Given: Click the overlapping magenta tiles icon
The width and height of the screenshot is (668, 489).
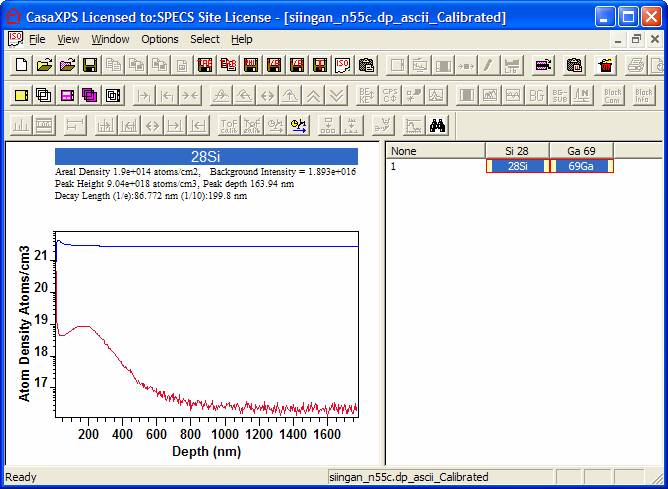Looking at the screenshot, I should tap(90, 96).
